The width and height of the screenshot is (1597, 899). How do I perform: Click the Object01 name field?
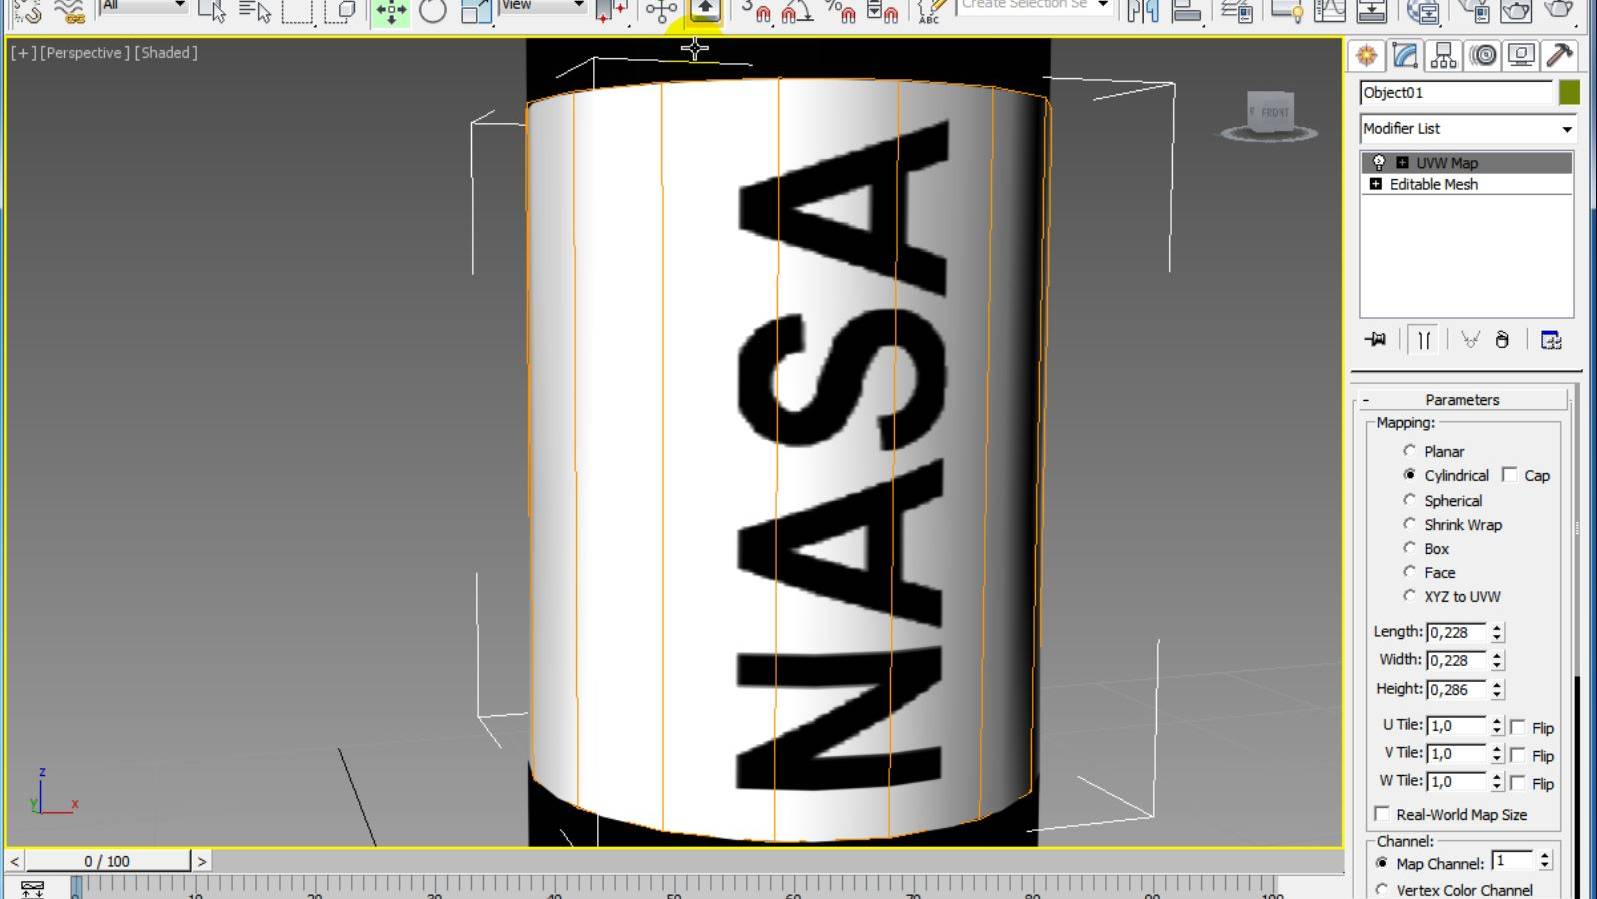click(1456, 93)
